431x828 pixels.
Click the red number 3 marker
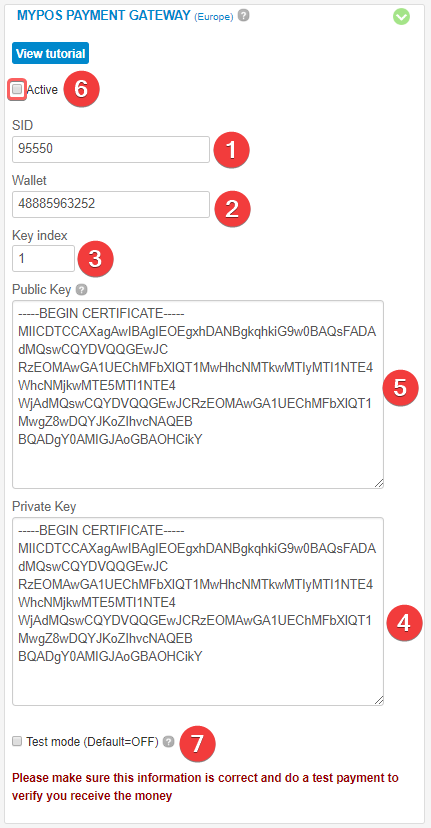coord(95,259)
